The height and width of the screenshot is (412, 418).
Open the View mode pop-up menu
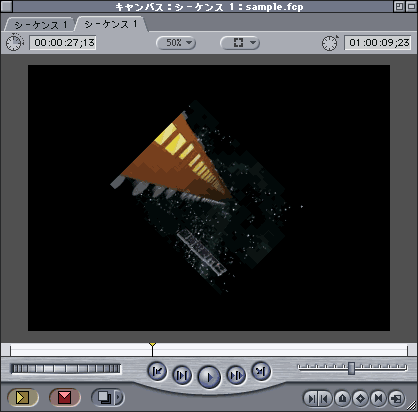point(240,43)
